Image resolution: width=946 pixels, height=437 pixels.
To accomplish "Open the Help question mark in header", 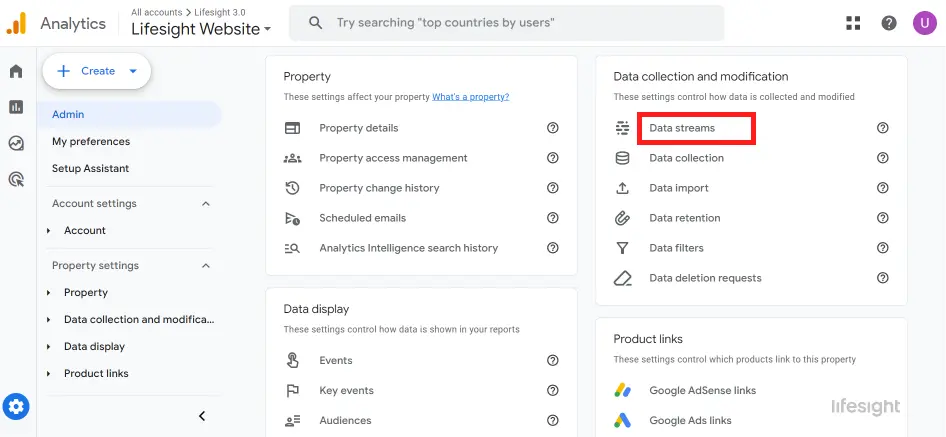I will (889, 24).
